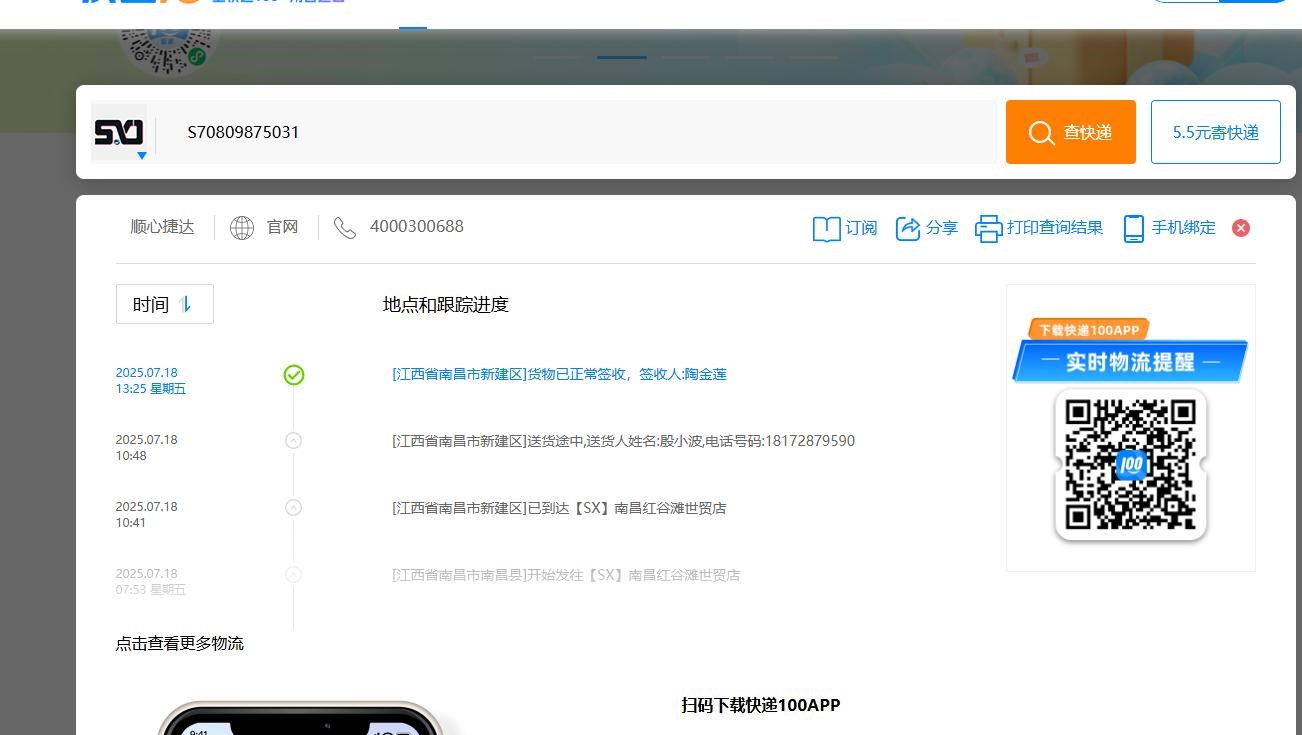Click the 2025.07.18 10:41 timestamp
Image resolution: width=1302 pixels, height=735 pixels.
point(146,515)
